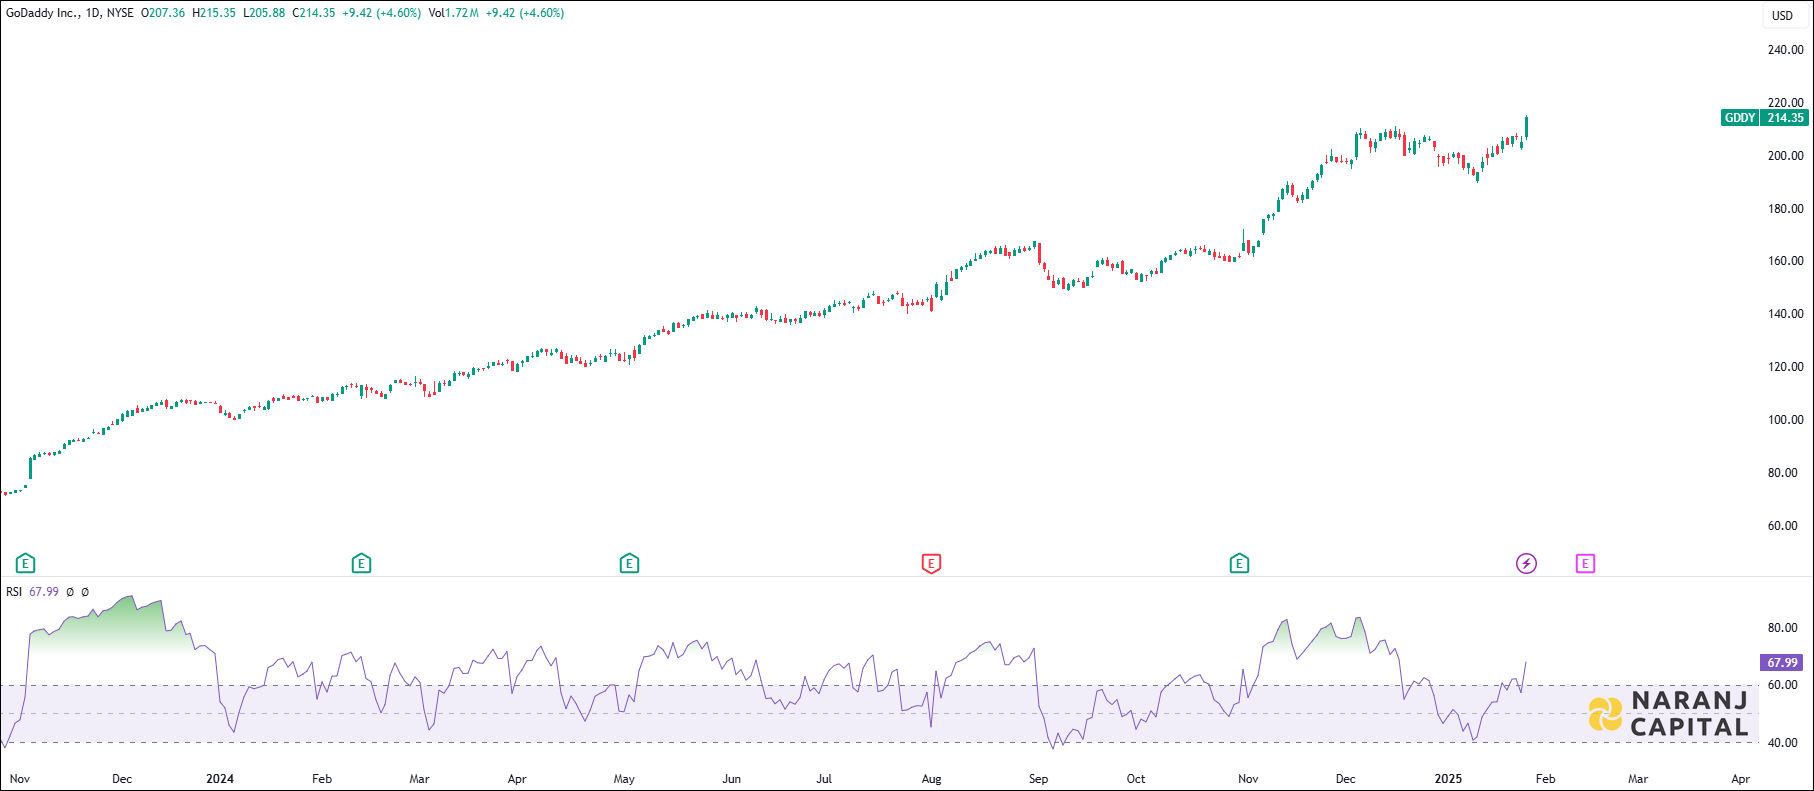
Task: Click the Jun label on time axis
Action: [x=732, y=779]
